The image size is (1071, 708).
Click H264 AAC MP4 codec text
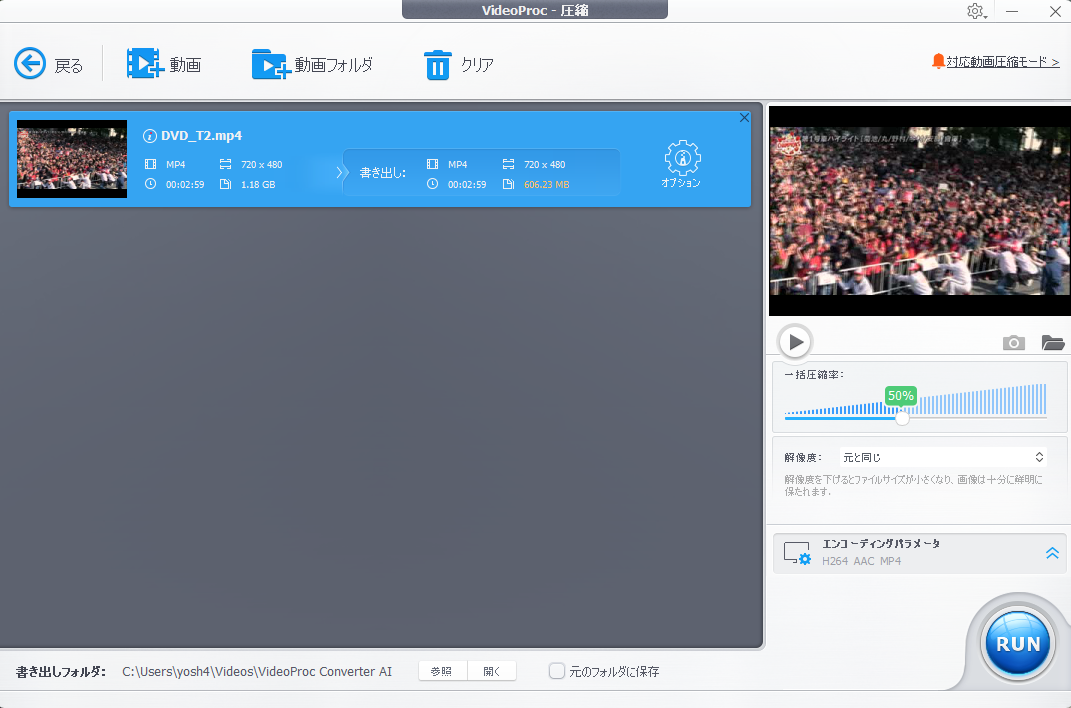(861, 561)
